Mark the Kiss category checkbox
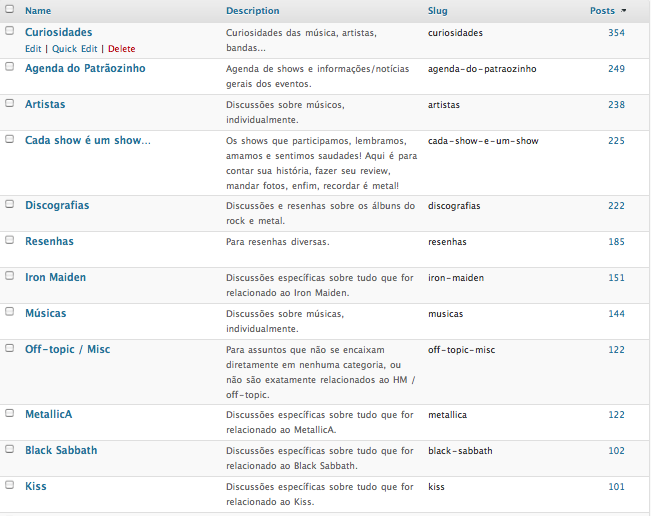 9,486
